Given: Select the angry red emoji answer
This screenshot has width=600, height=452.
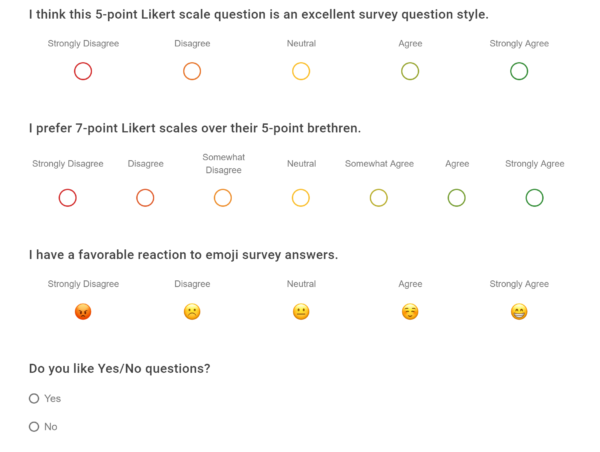Looking at the screenshot, I should click(83, 312).
